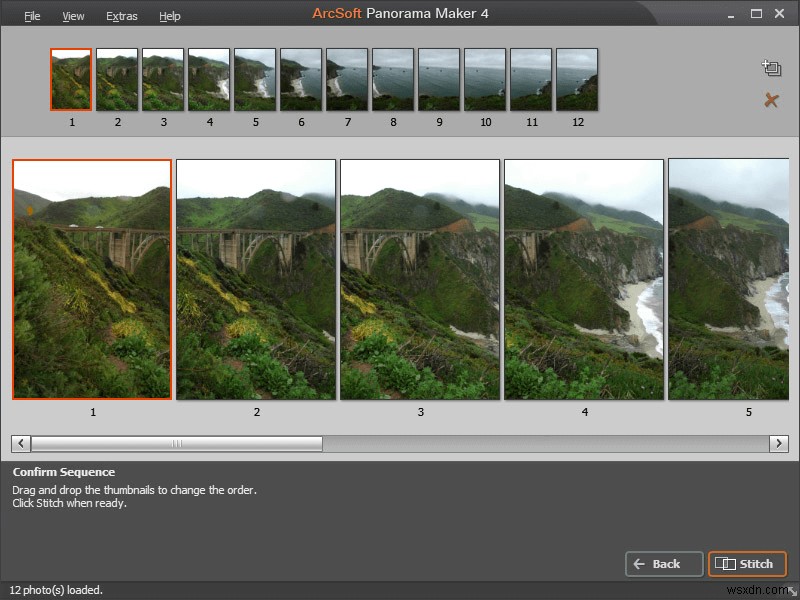Click the right scroll arrow
The height and width of the screenshot is (600, 800).
[x=779, y=443]
